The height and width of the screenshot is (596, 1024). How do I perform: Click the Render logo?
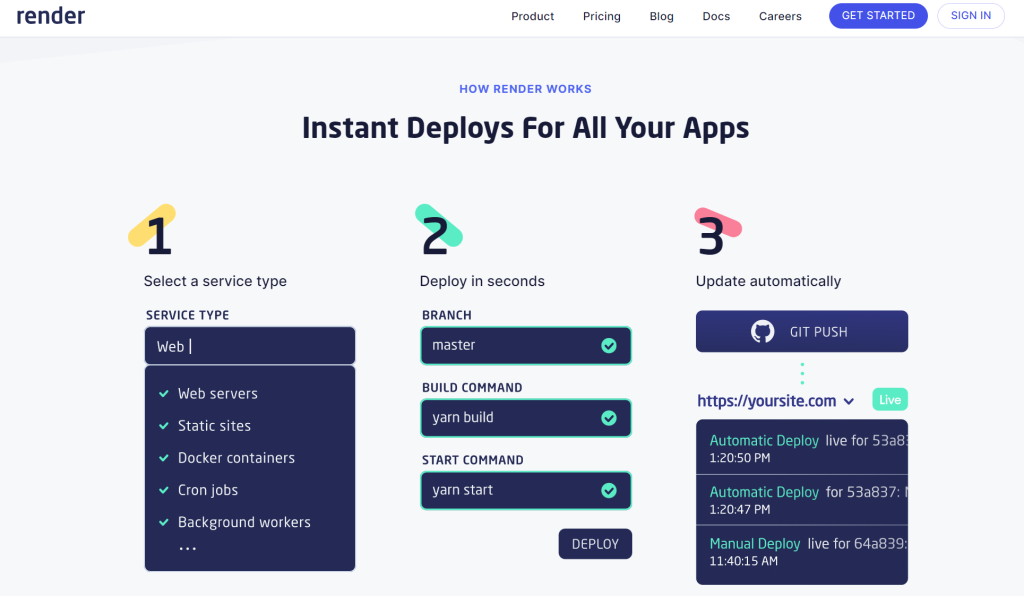(51, 16)
